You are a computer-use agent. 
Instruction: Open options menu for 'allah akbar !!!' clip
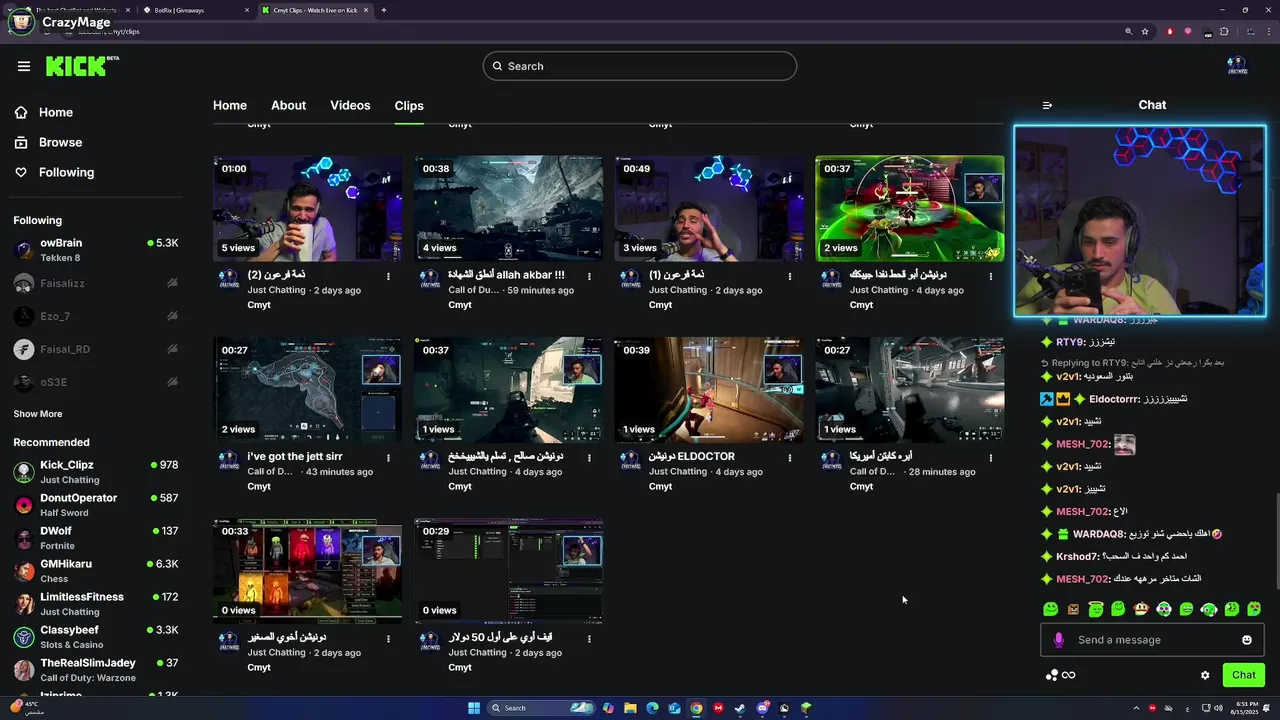pos(589,276)
